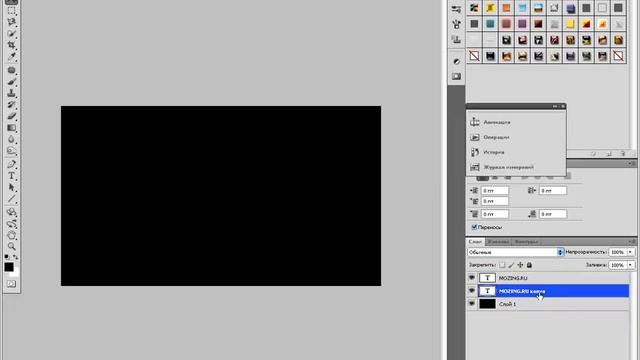This screenshot has height=360, width=640.
Task: Toggle the Переносы hyphenation checkbox
Action: pos(474,227)
